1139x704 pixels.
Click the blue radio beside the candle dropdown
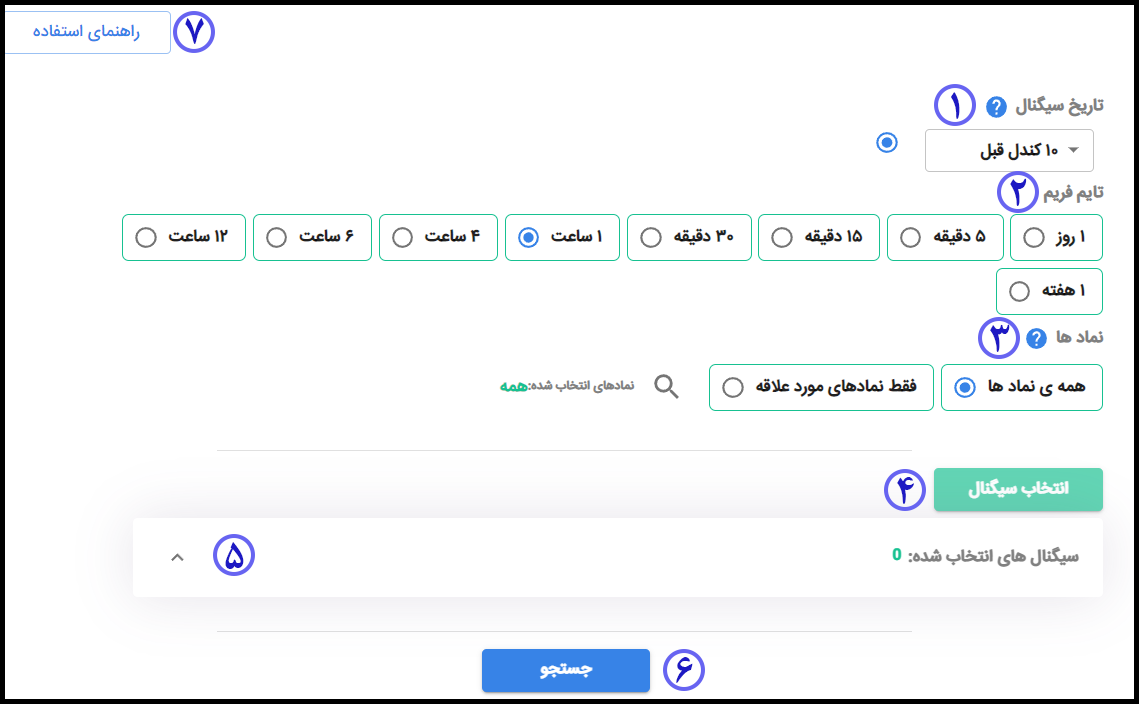[x=886, y=142]
